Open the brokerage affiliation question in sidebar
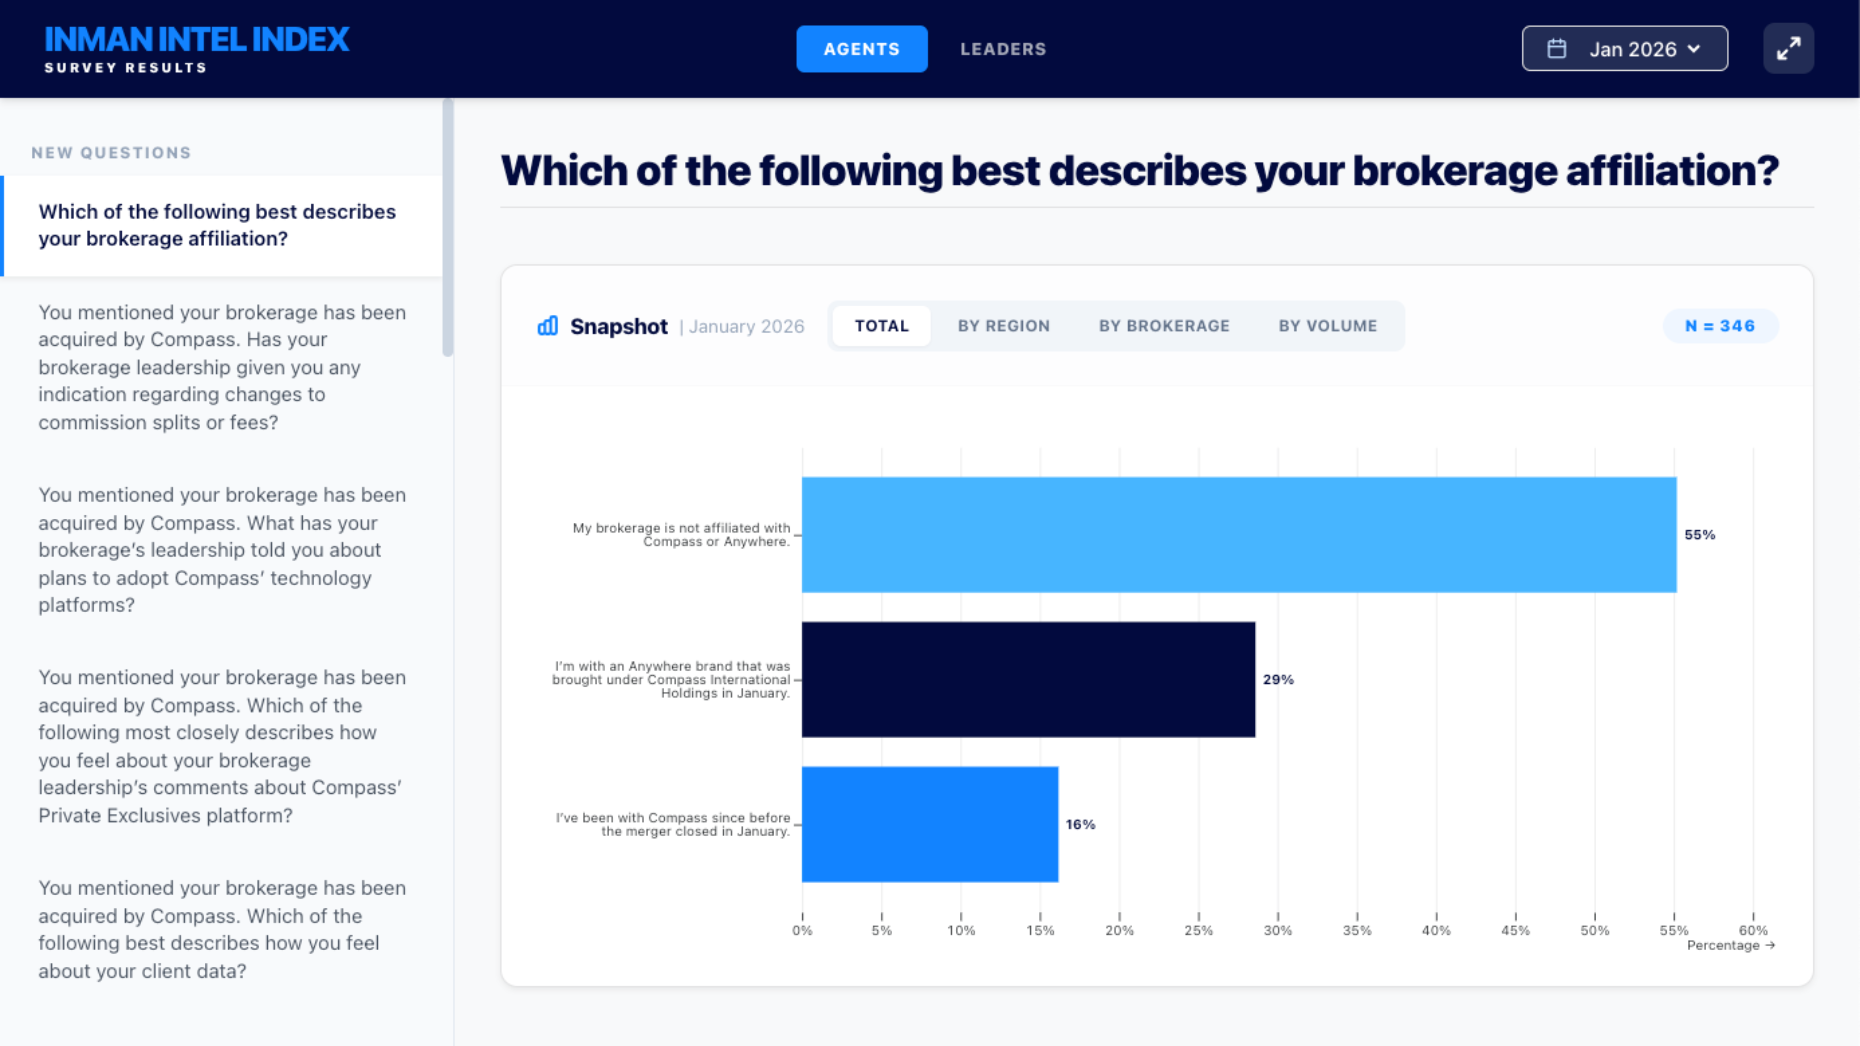The height and width of the screenshot is (1046, 1860). click(217, 225)
